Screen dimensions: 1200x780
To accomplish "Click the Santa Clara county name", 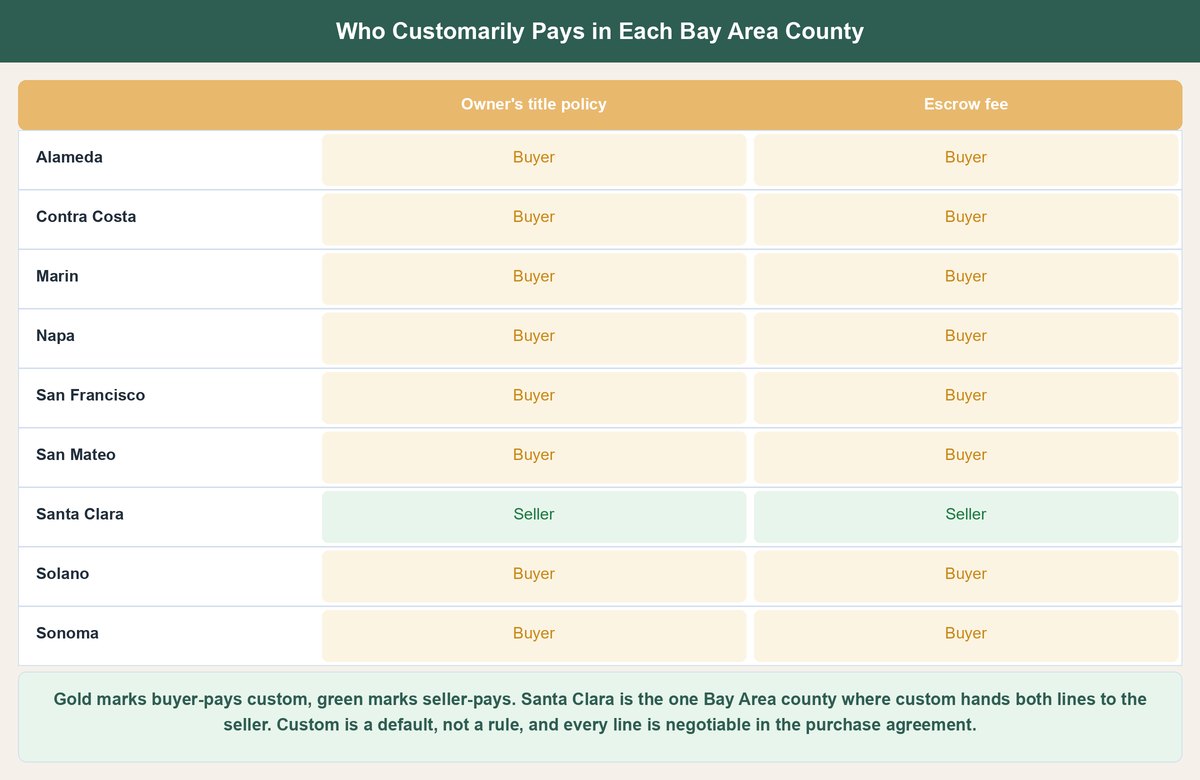I will (x=80, y=514).
